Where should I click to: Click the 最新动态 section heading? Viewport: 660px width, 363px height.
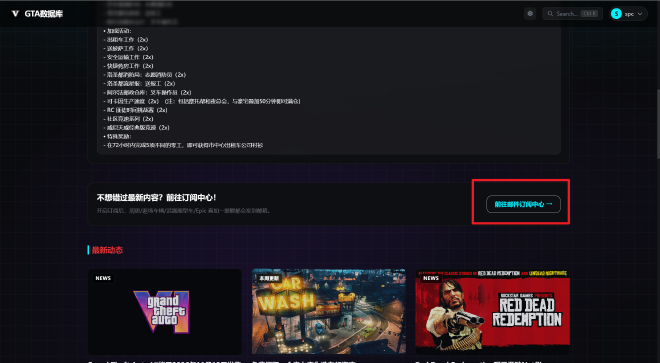click(x=107, y=250)
